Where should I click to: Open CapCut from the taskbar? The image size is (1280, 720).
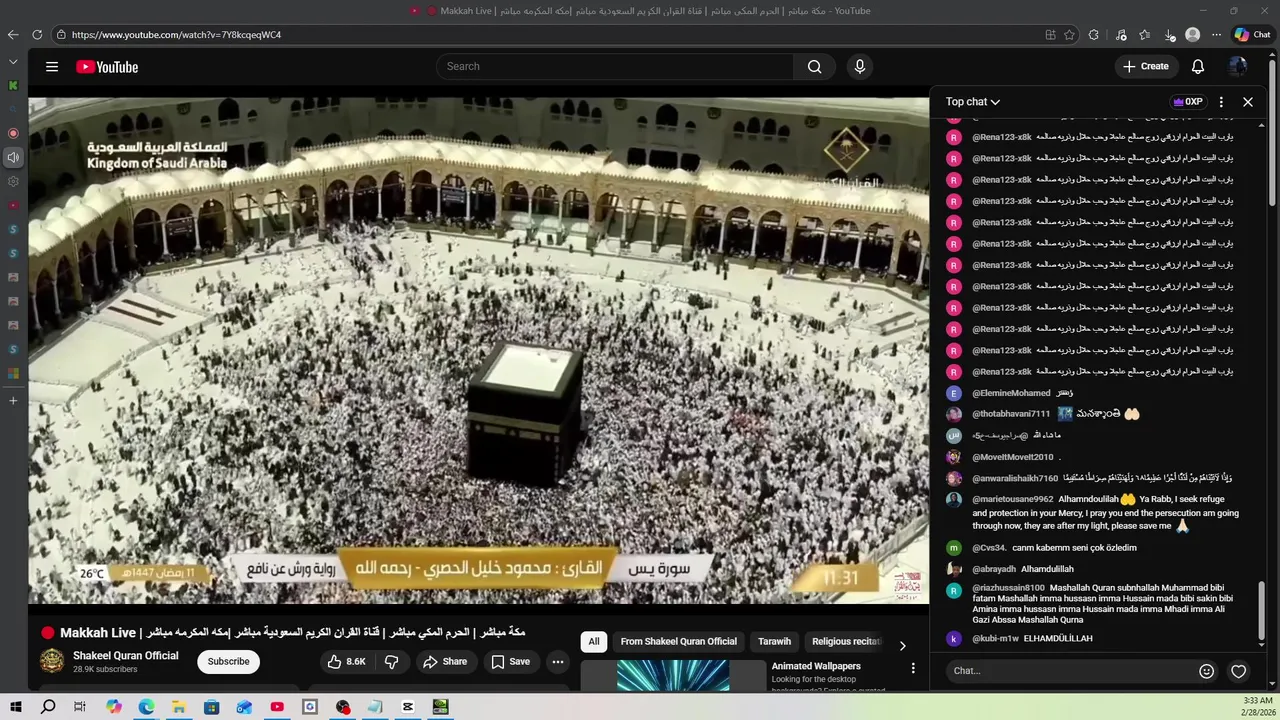pyautogui.click(x=408, y=707)
